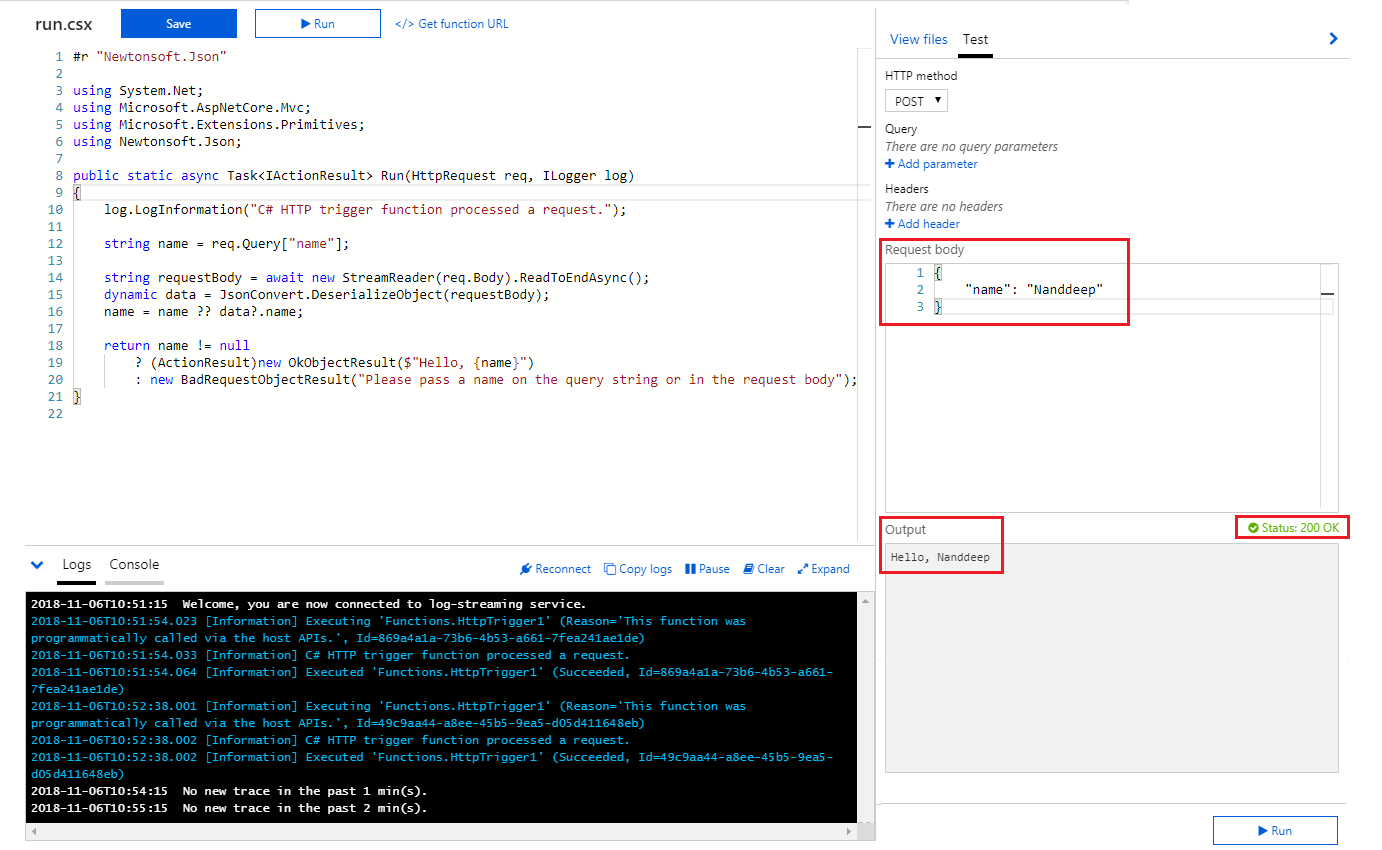Collapse the logs panel with chevron
Image resolution: width=1382 pixels, height=850 pixels.
coord(37,565)
